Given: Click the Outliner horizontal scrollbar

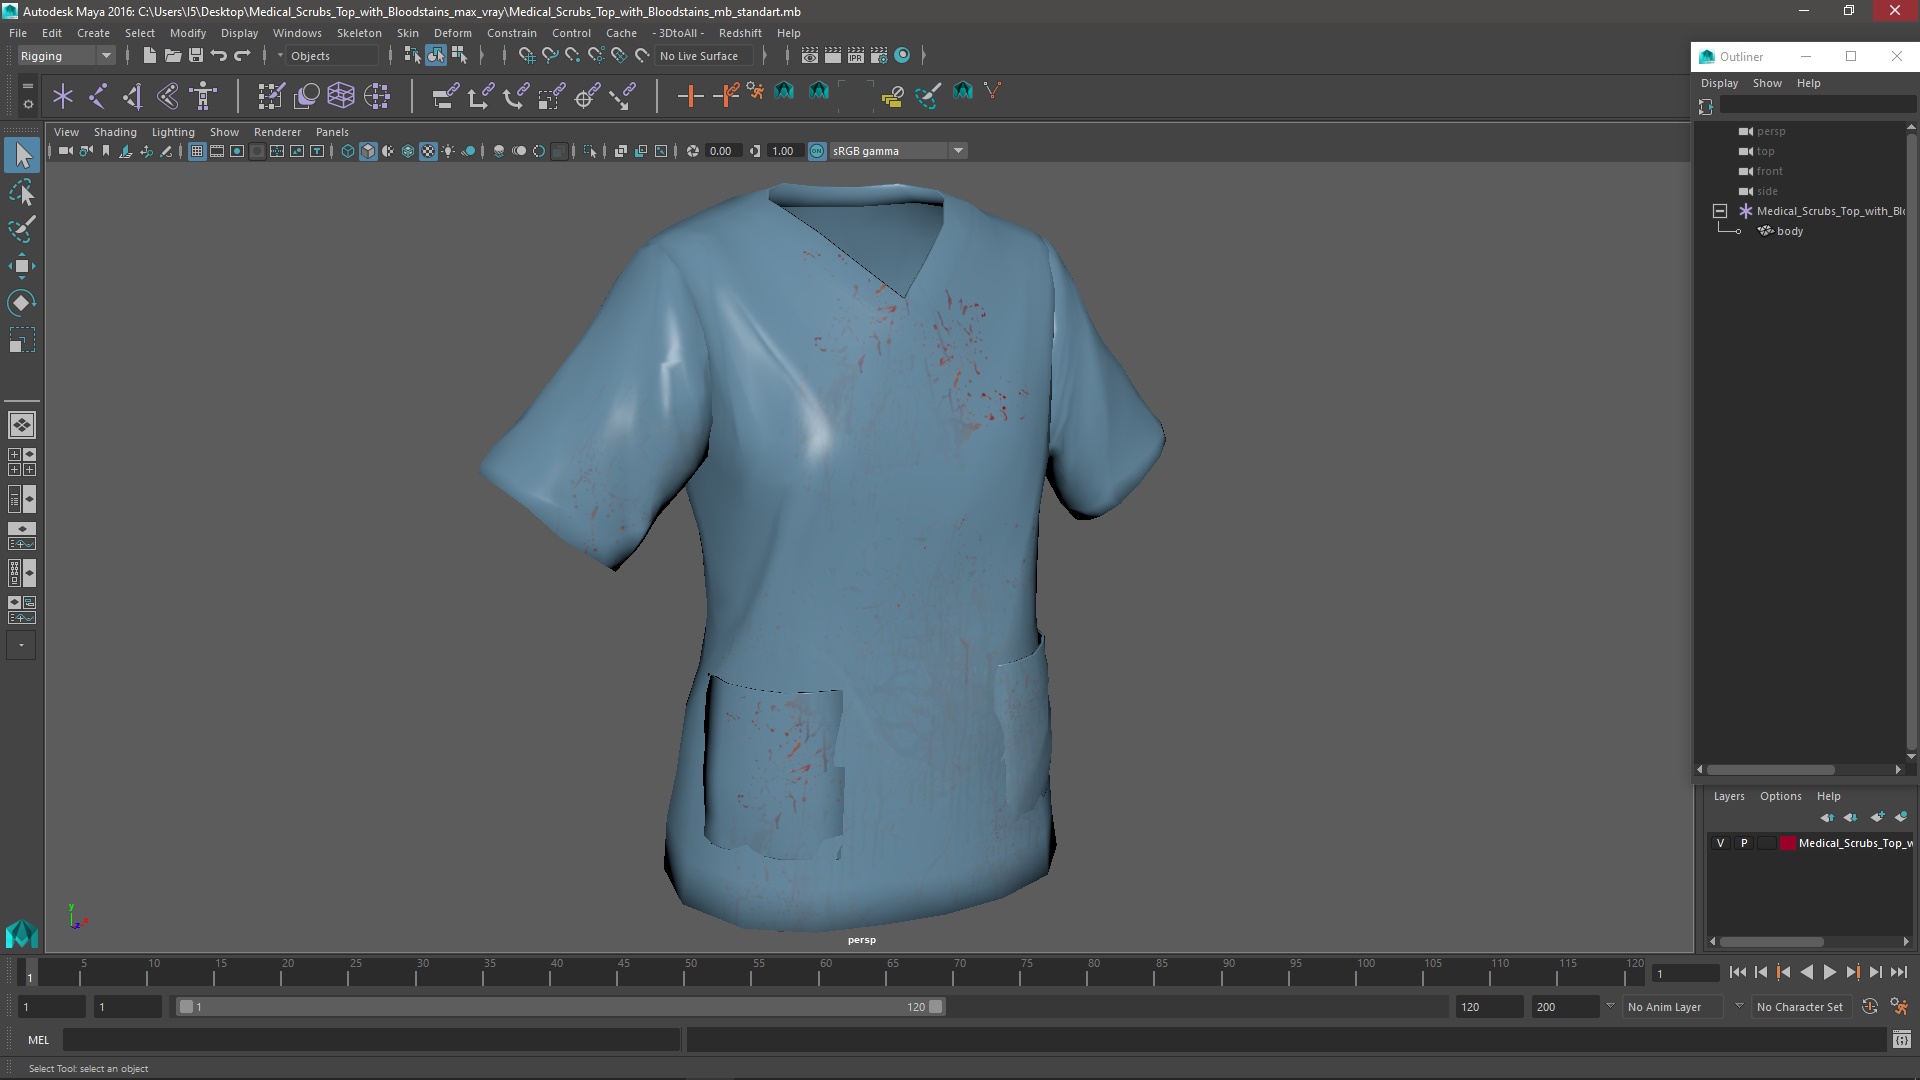Looking at the screenshot, I should 1770,770.
